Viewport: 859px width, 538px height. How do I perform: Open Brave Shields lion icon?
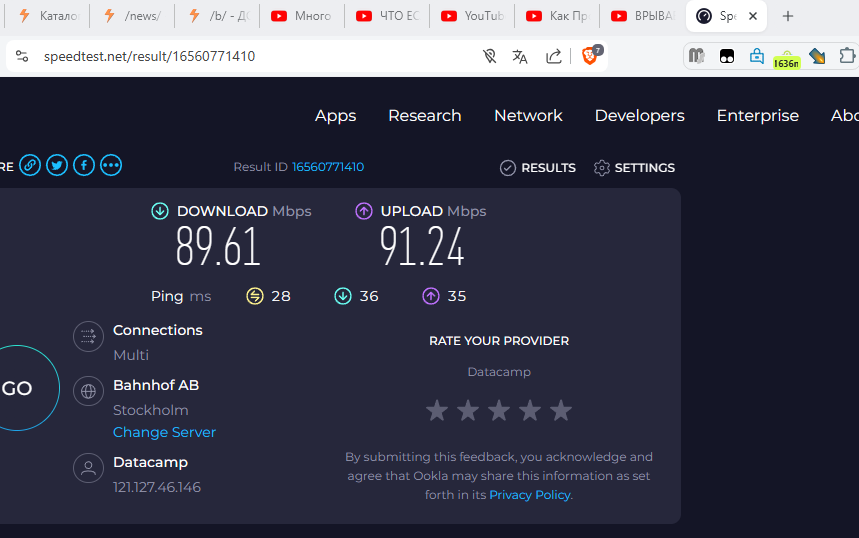click(591, 55)
